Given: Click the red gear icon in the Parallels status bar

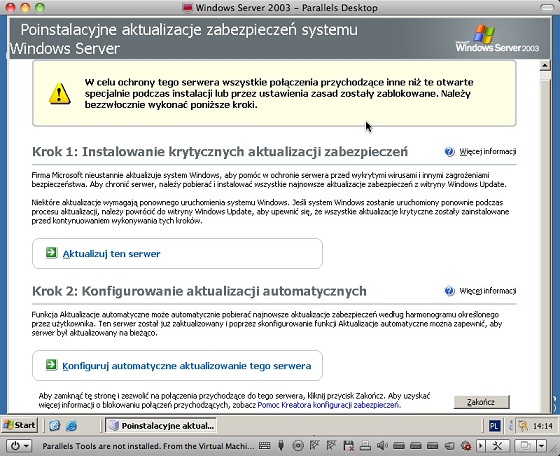Looking at the screenshot, I should (466, 446).
